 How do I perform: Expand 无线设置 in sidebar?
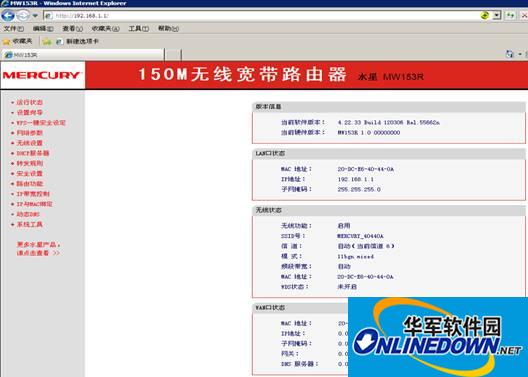pos(30,143)
